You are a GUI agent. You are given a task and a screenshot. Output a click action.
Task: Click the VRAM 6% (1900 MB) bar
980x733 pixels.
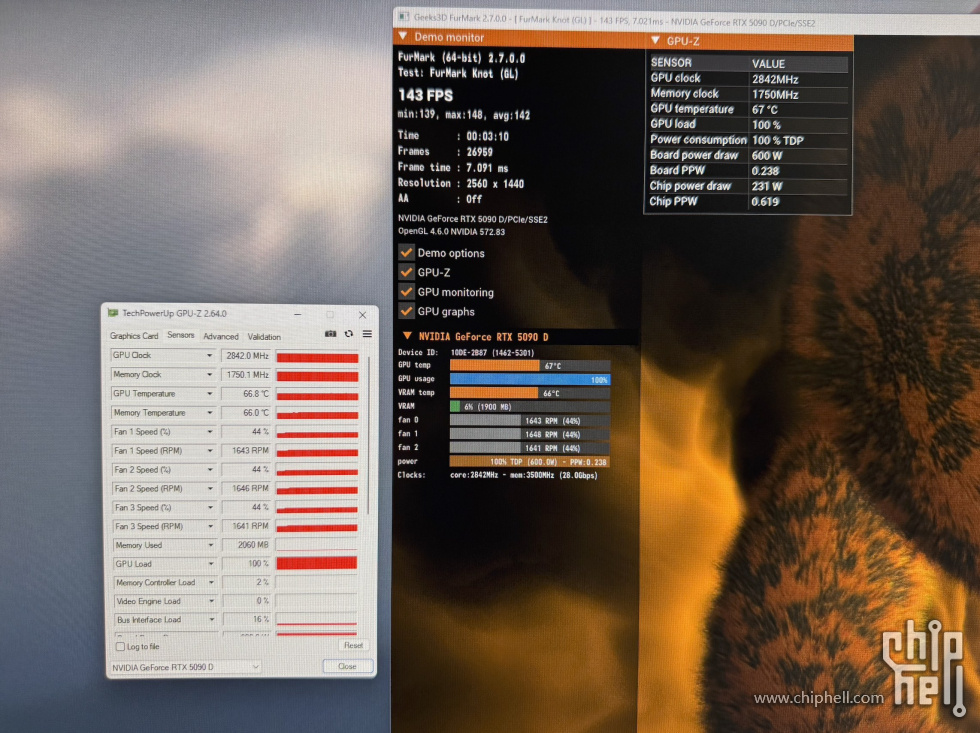(x=530, y=407)
